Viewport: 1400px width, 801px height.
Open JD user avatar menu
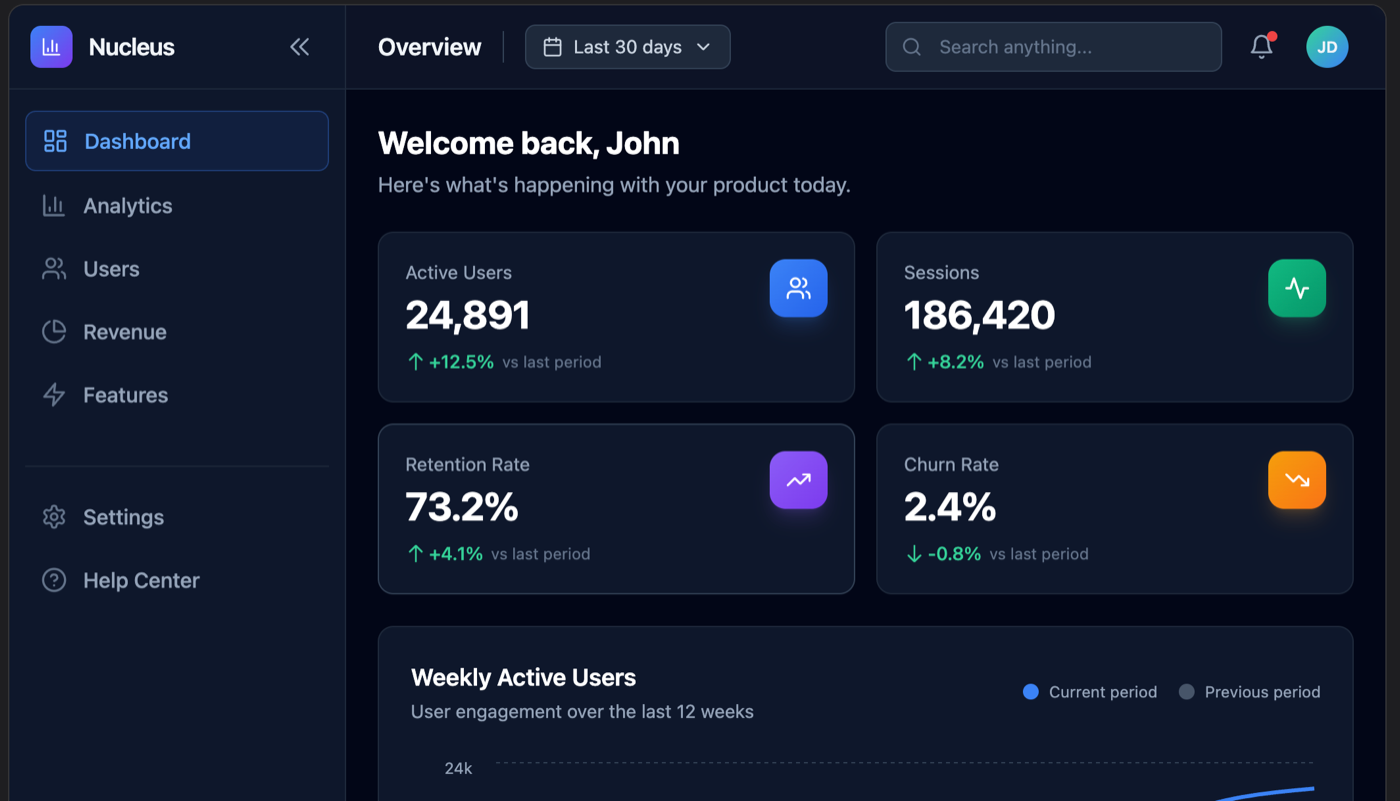pyautogui.click(x=1327, y=47)
